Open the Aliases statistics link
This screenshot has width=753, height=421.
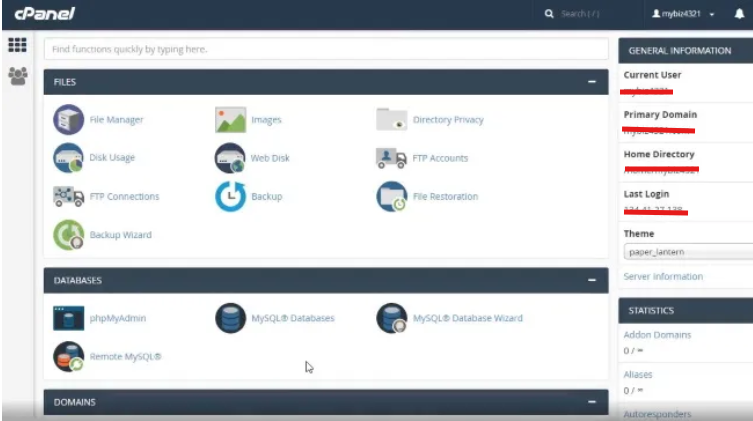pyautogui.click(x=638, y=374)
